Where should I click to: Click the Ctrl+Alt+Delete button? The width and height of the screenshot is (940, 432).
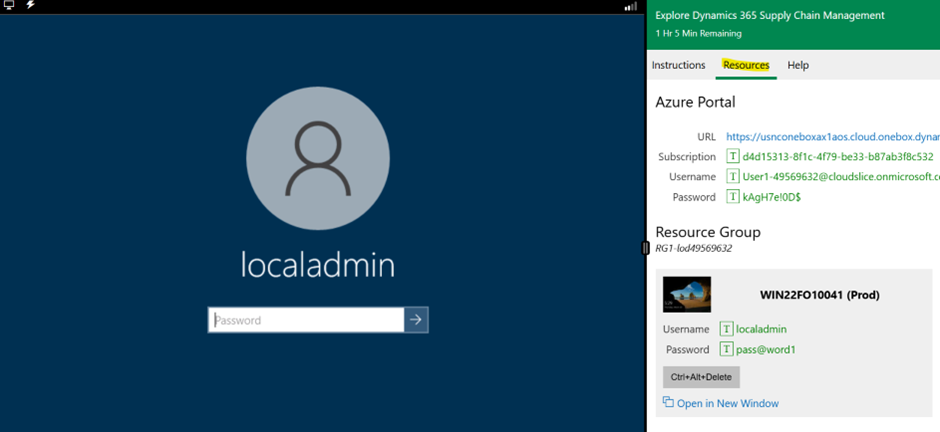point(701,377)
